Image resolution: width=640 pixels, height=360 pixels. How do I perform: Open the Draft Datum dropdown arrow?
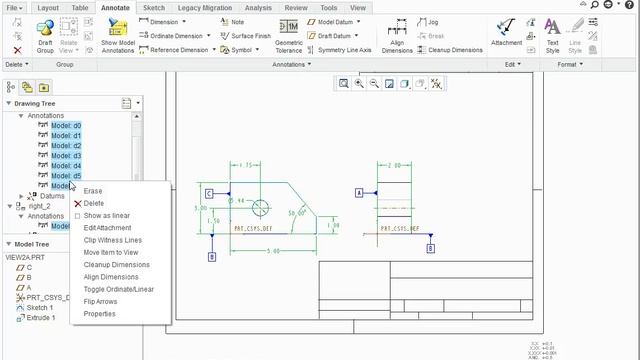(356, 36)
